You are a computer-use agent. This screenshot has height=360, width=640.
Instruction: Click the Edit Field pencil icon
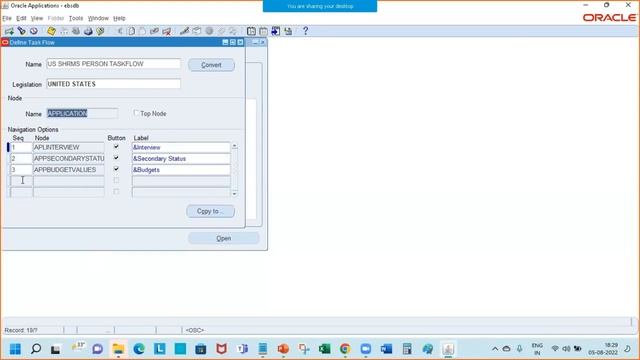coord(184,31)
